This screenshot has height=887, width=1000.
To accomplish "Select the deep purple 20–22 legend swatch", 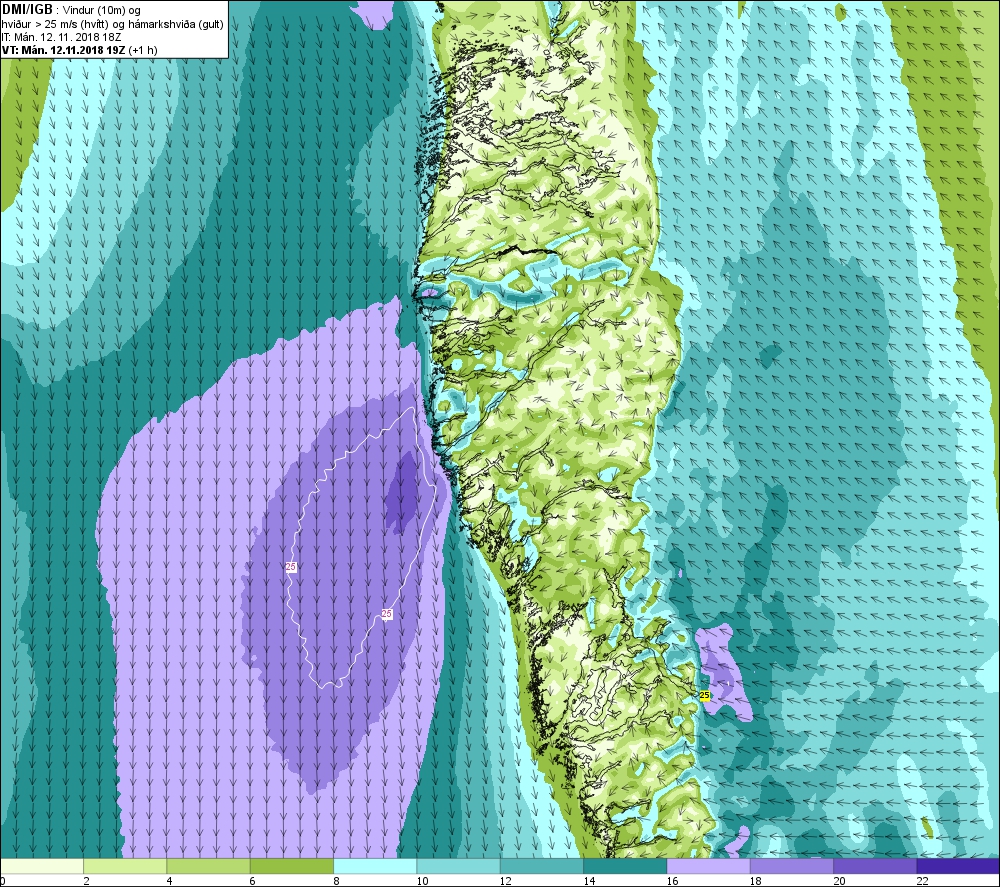I will (x=875, y=866).
